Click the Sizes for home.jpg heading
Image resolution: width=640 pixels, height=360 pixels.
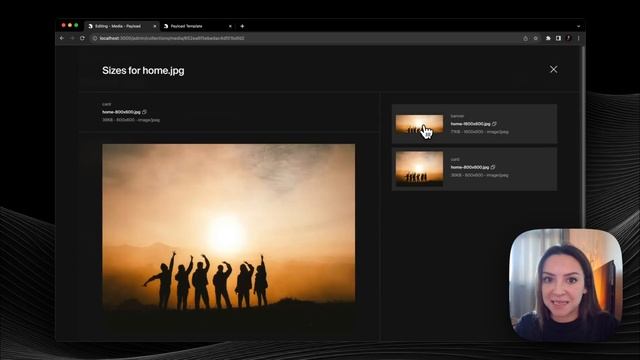pyautogui.click(x=143, y=71)
